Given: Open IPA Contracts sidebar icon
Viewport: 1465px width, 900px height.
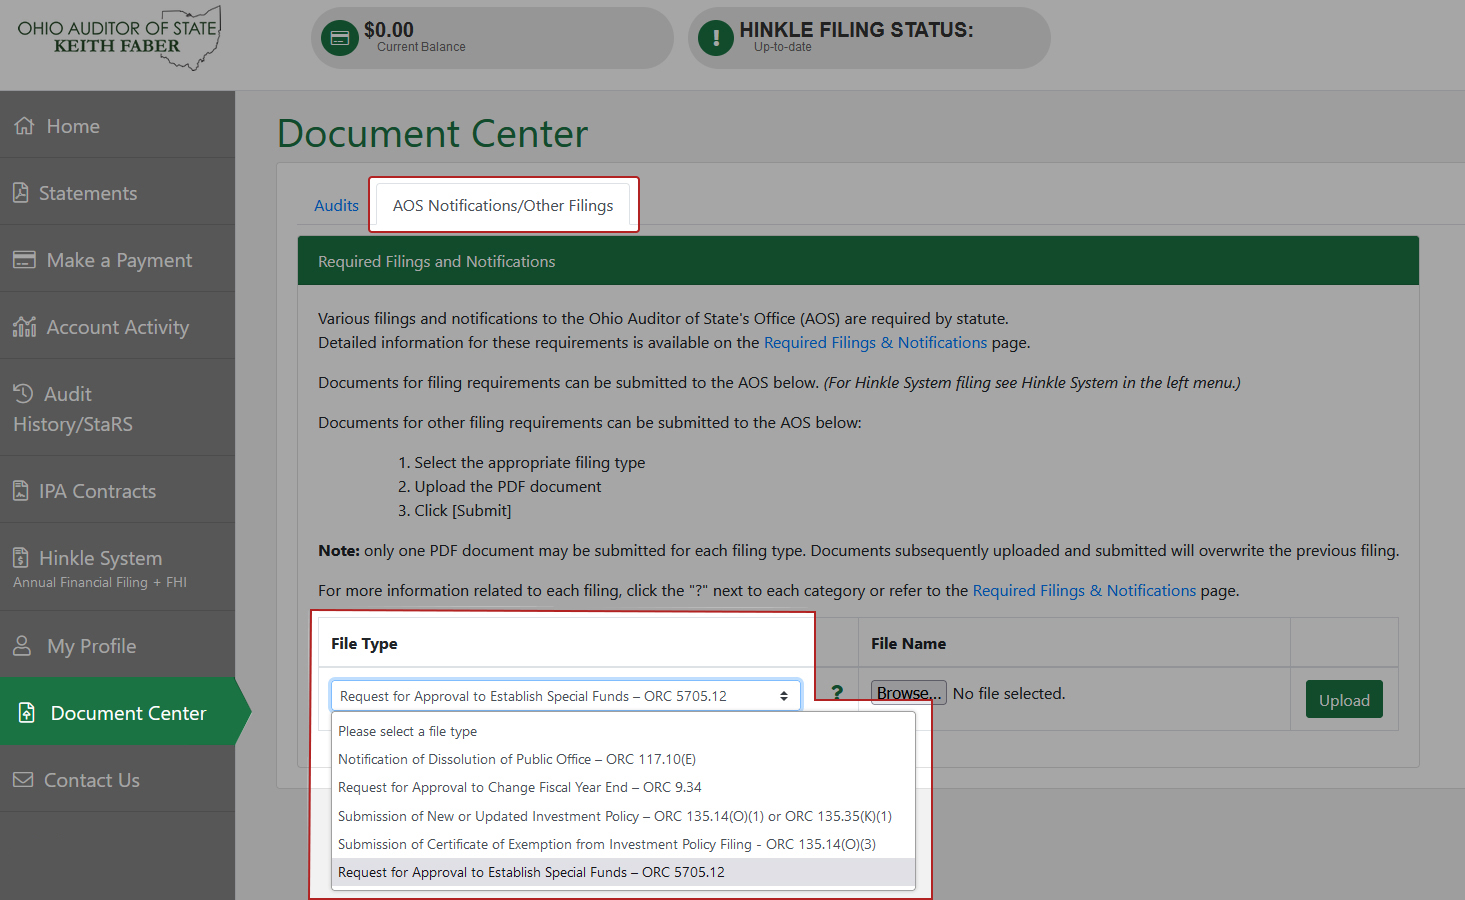Looking at the screenshot, I should (x=21, y=491).
